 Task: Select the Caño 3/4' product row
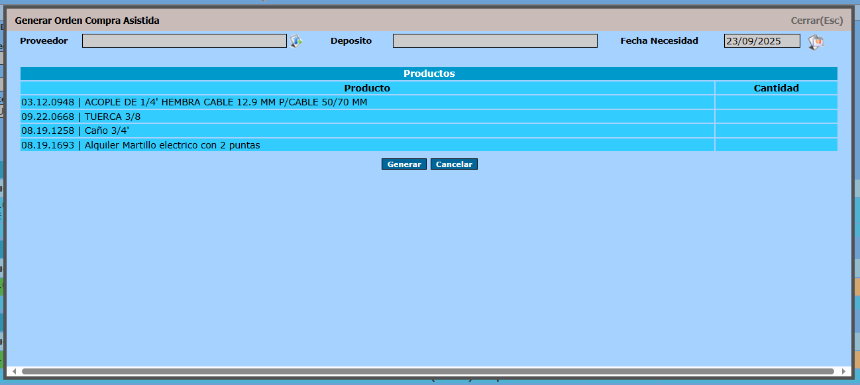367,131
